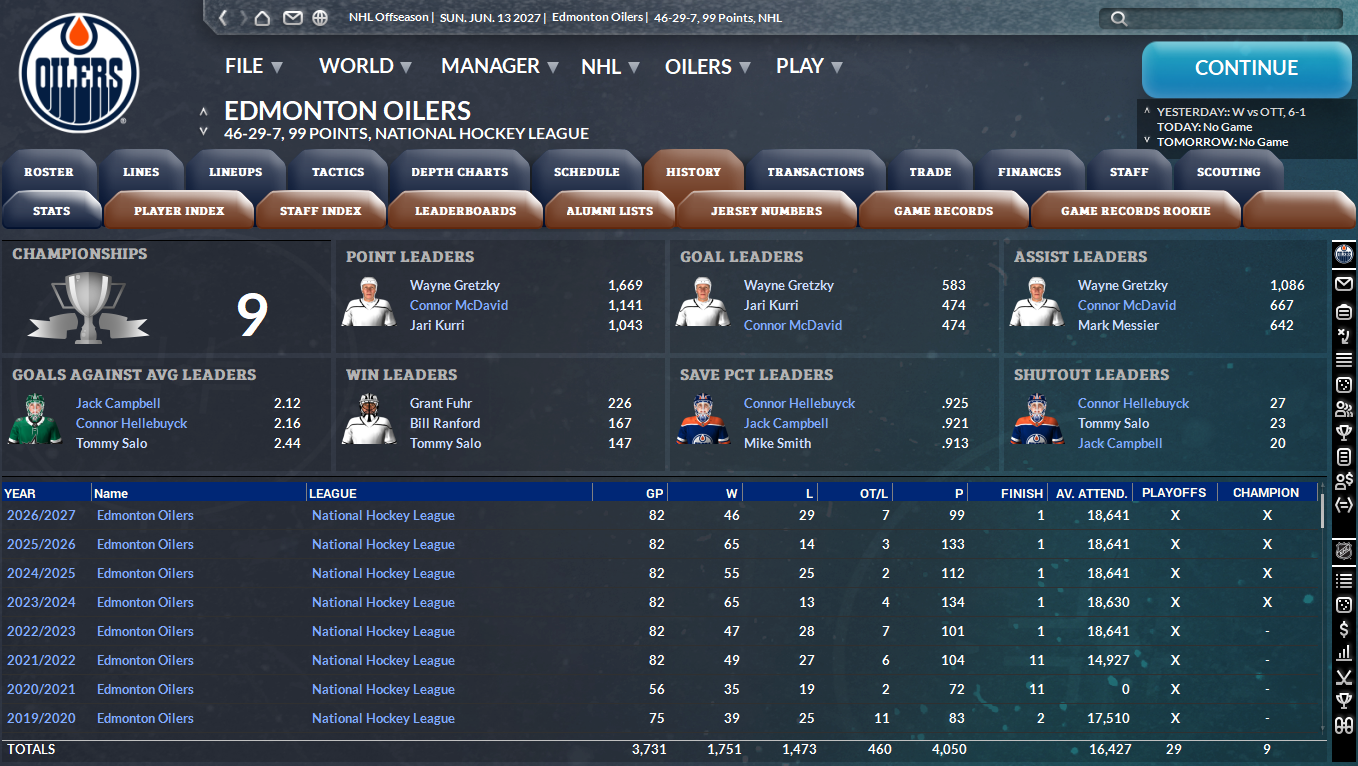
Task: Open the bar chart icon in the sidebar
Action: pyautogui.click(x=1344, y=653)
